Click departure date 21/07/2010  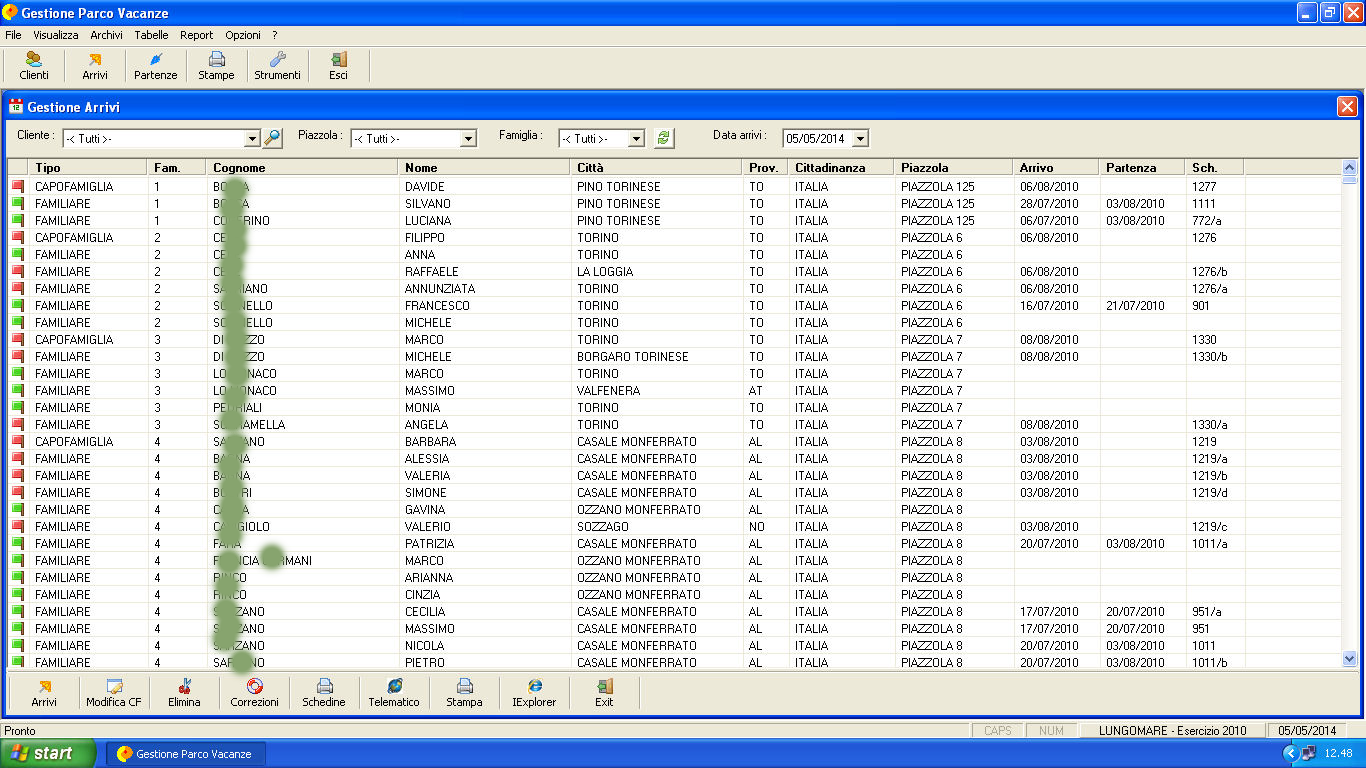coord(1135,305)
